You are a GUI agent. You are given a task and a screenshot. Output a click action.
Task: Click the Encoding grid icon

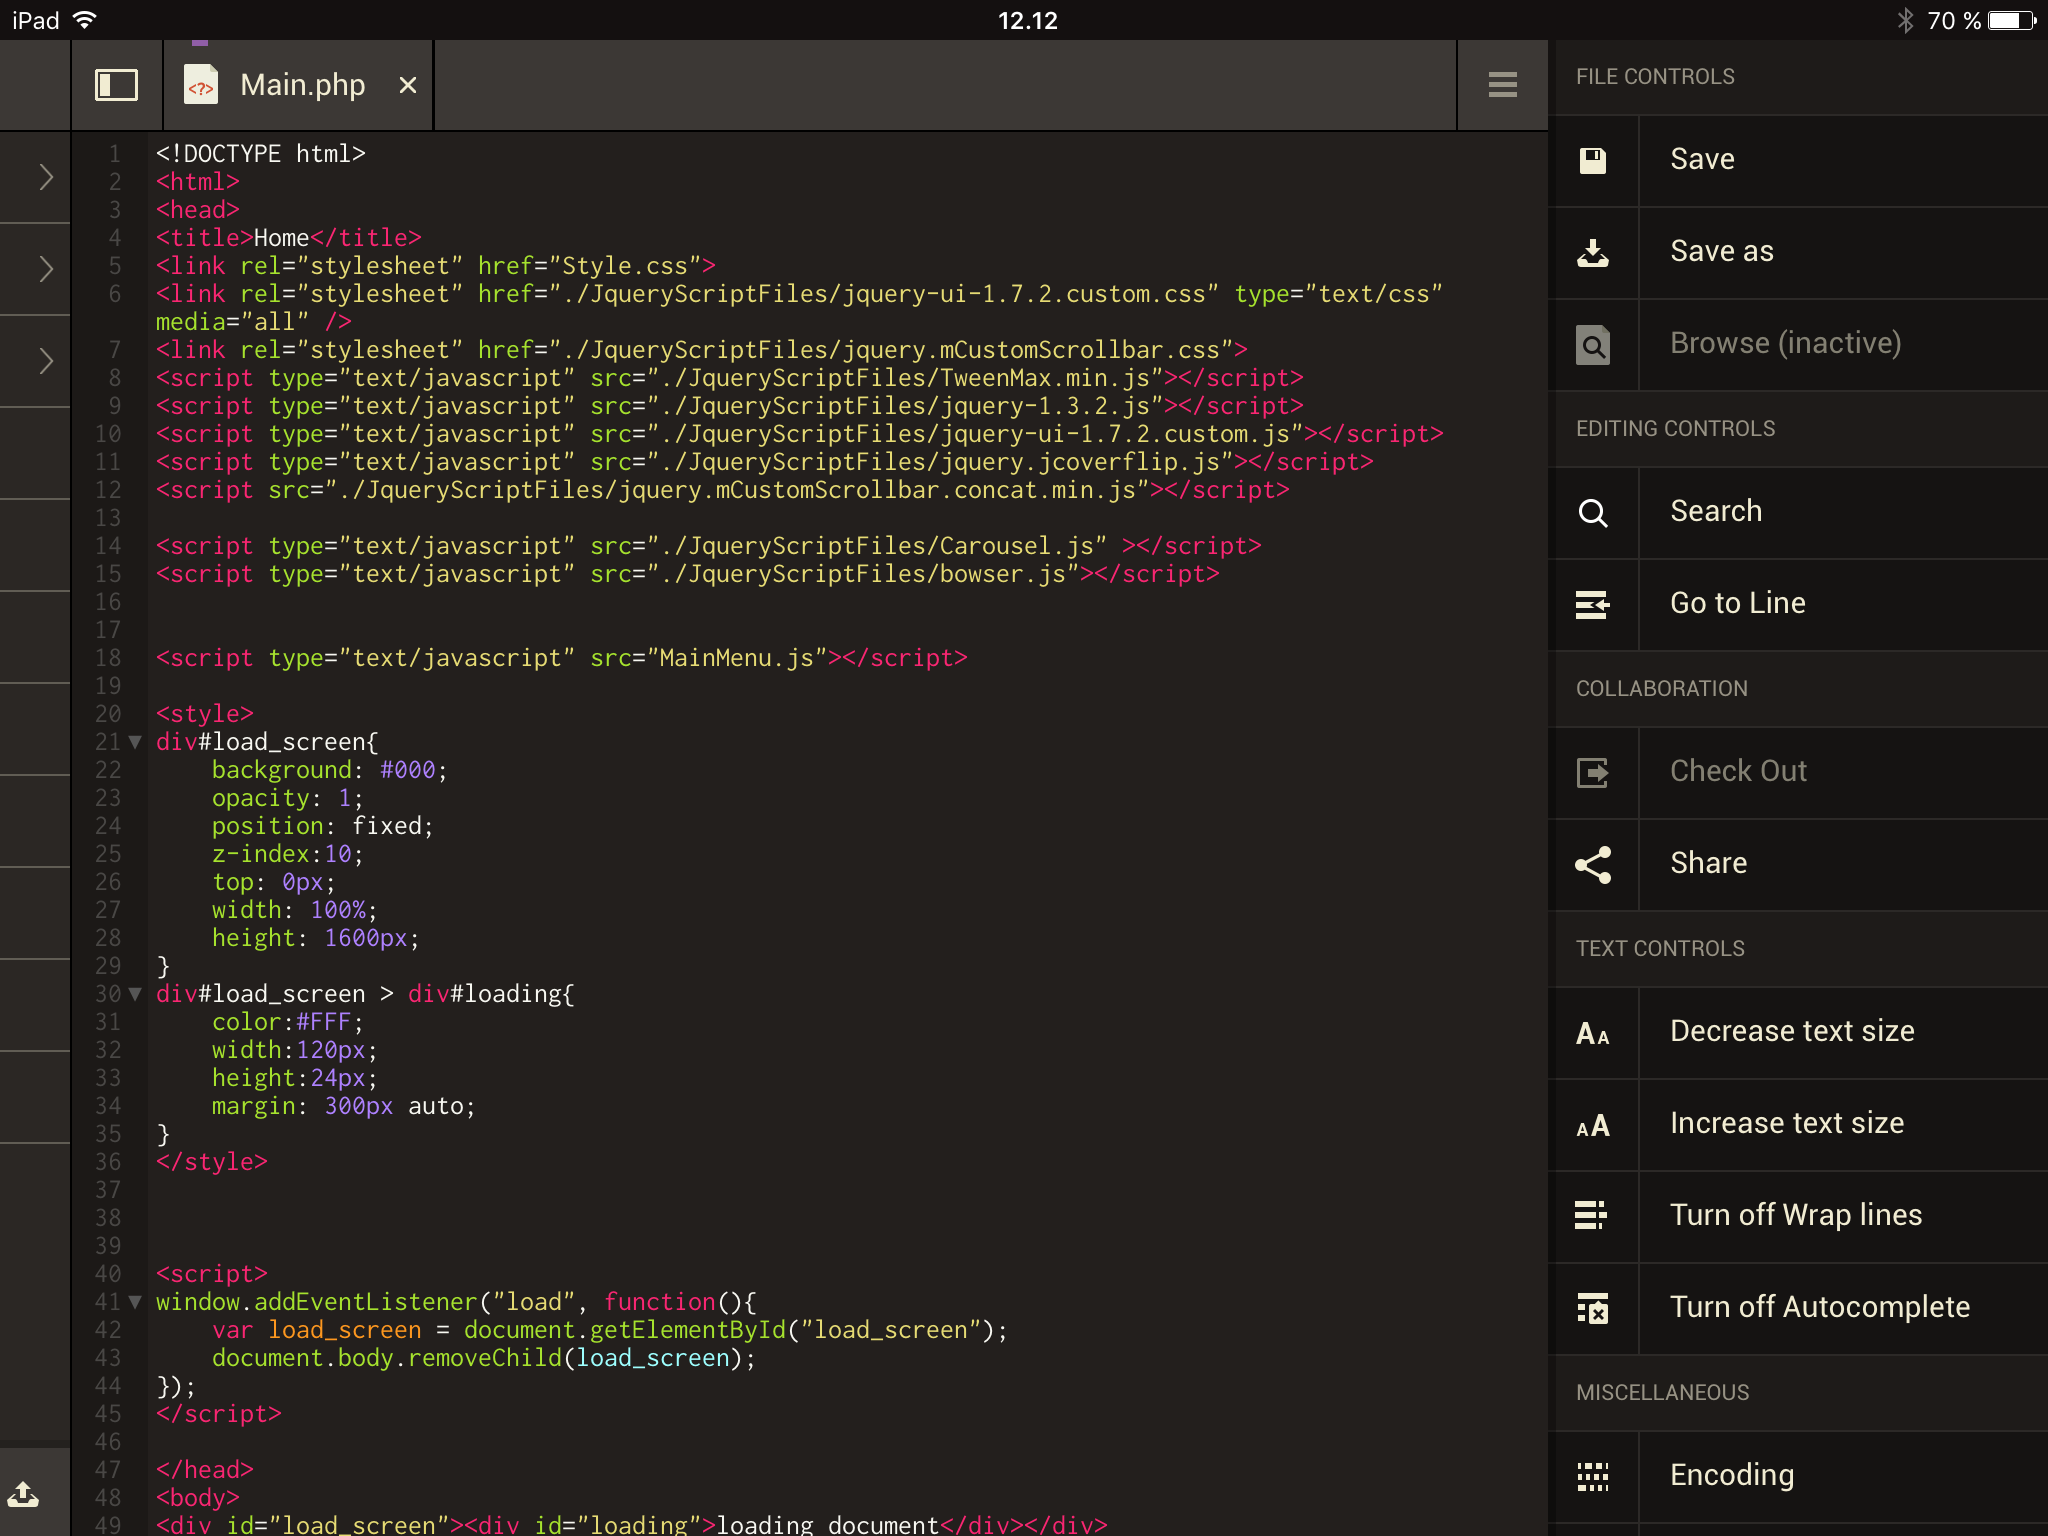tap(1593, 1476)
